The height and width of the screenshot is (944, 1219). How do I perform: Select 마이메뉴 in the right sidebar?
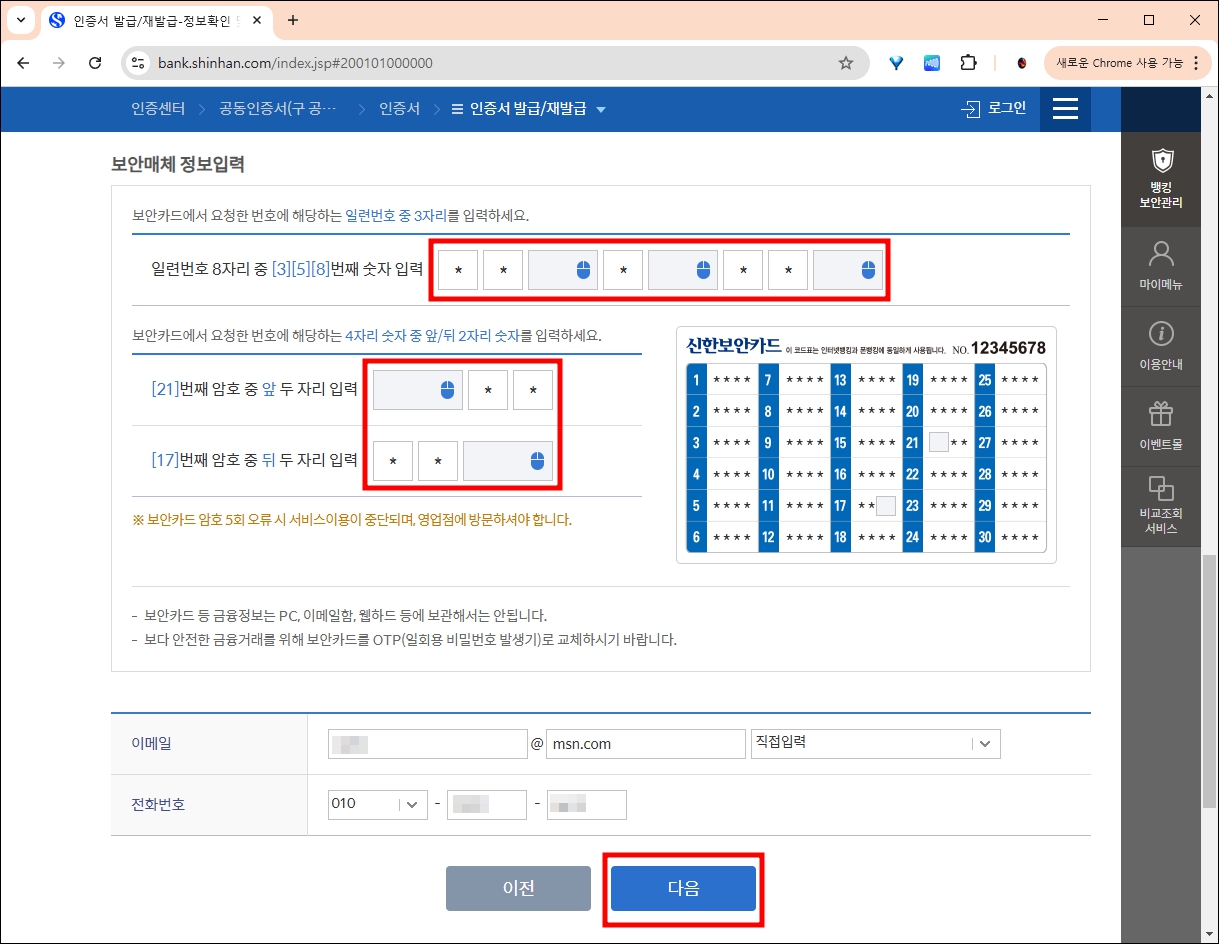pyautogui.click(x=1160, y=265)
